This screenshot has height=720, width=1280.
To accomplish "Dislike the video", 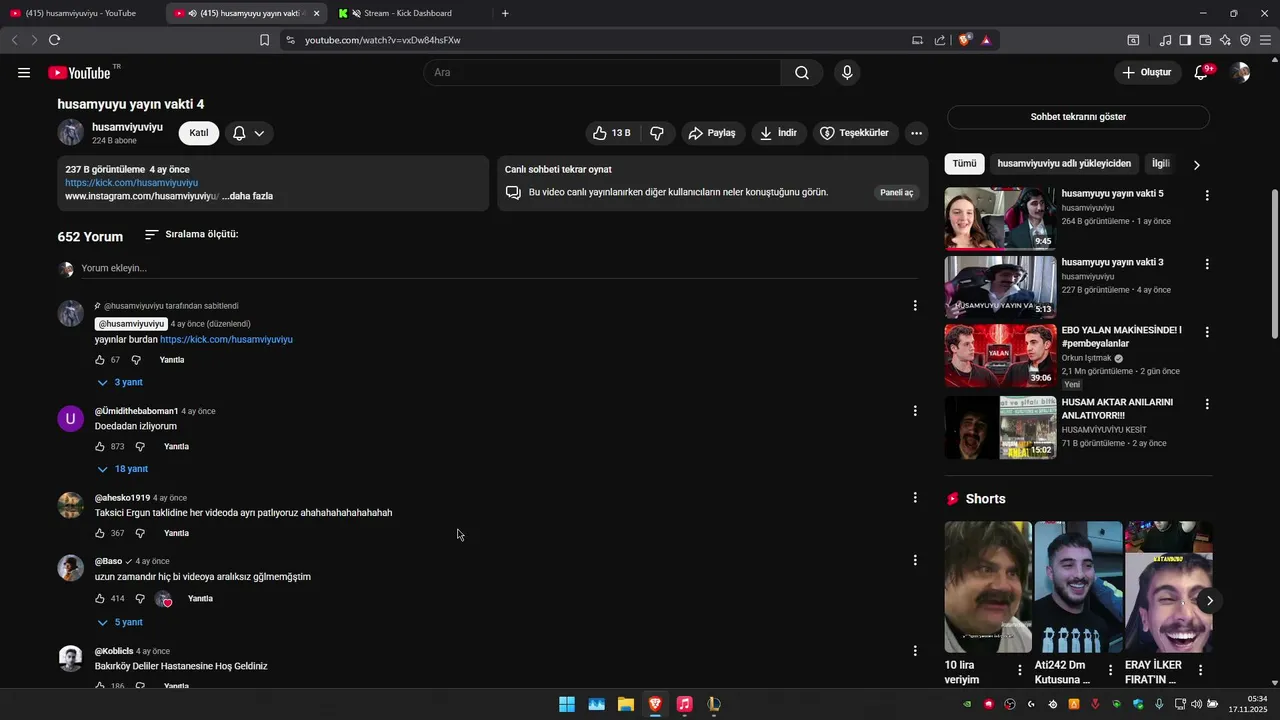I will tap(657, 133).
